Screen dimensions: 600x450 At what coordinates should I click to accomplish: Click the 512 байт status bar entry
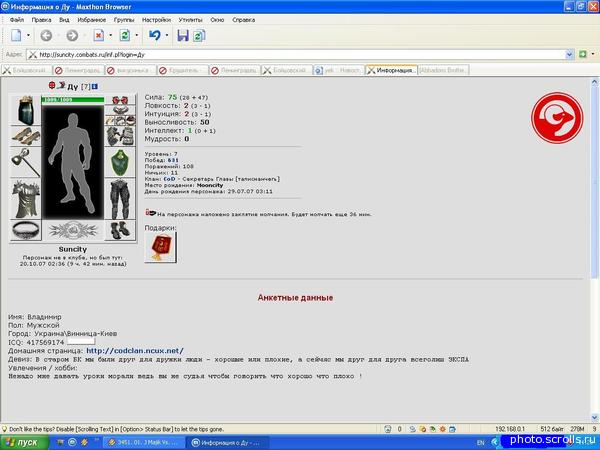click(552, 429)
